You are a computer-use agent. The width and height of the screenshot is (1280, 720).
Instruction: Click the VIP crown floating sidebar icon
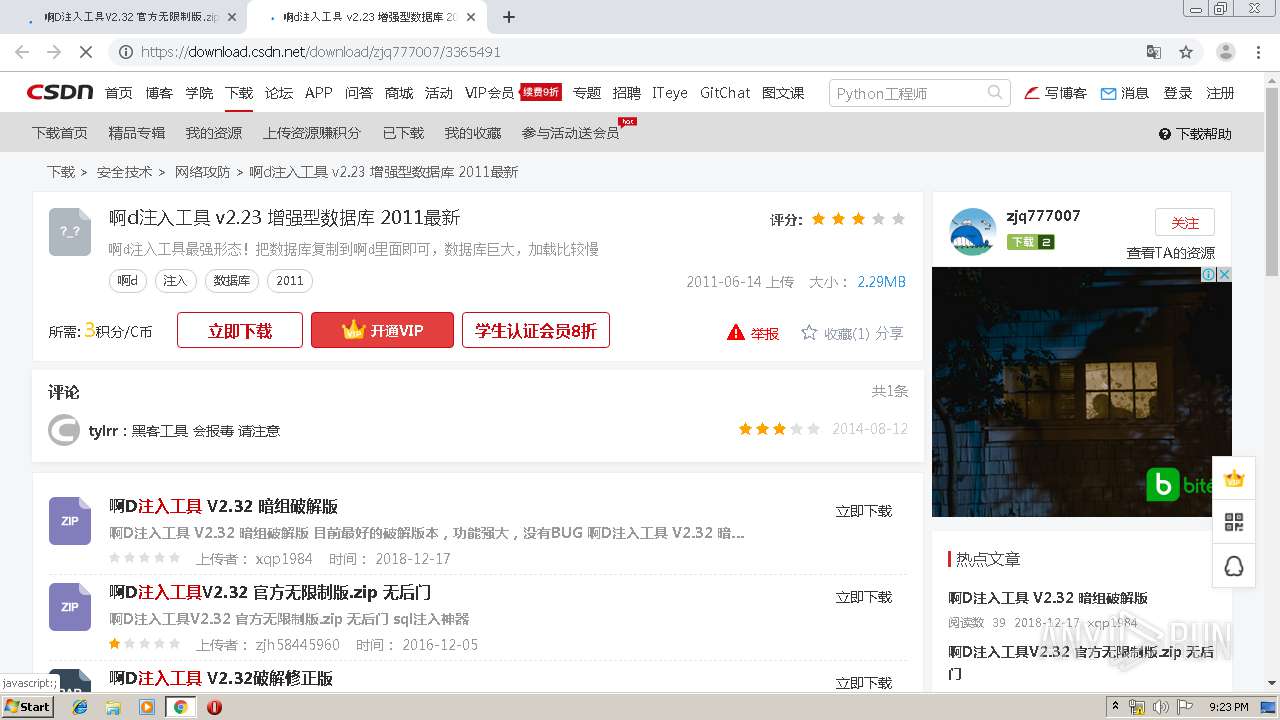(1234, 479)
